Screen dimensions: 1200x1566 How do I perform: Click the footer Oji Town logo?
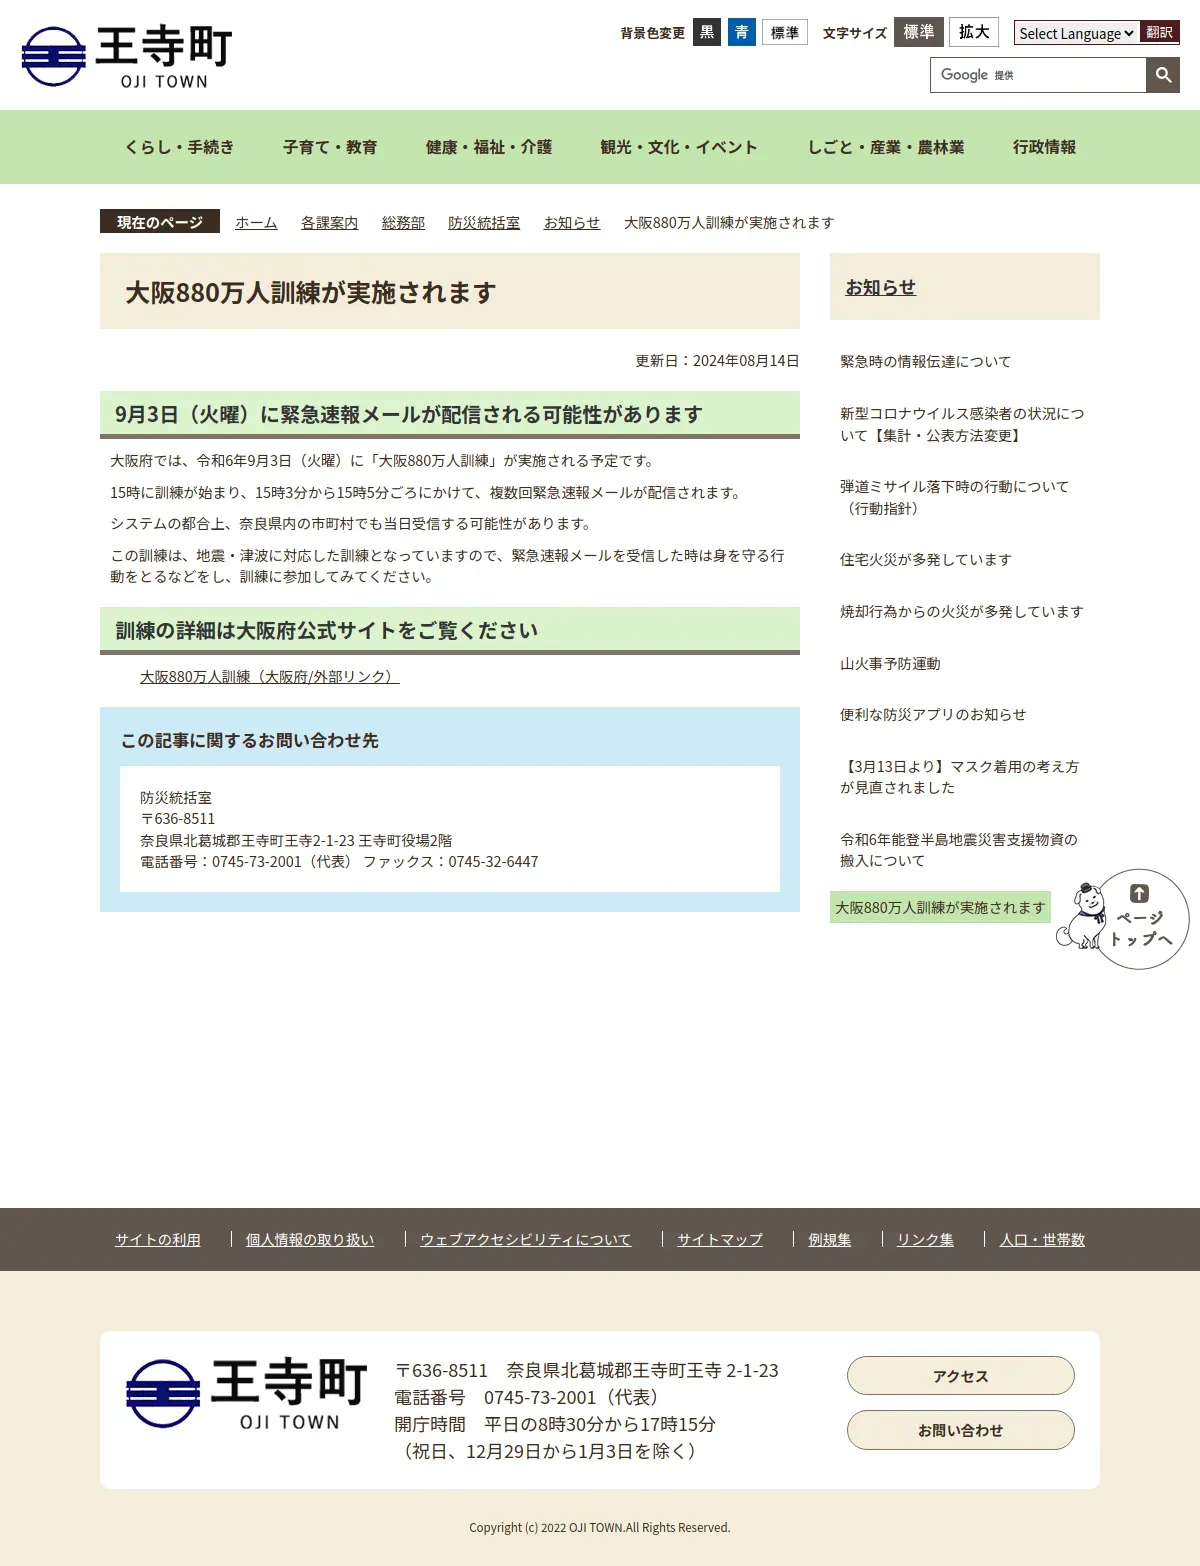pos(247,1393)
